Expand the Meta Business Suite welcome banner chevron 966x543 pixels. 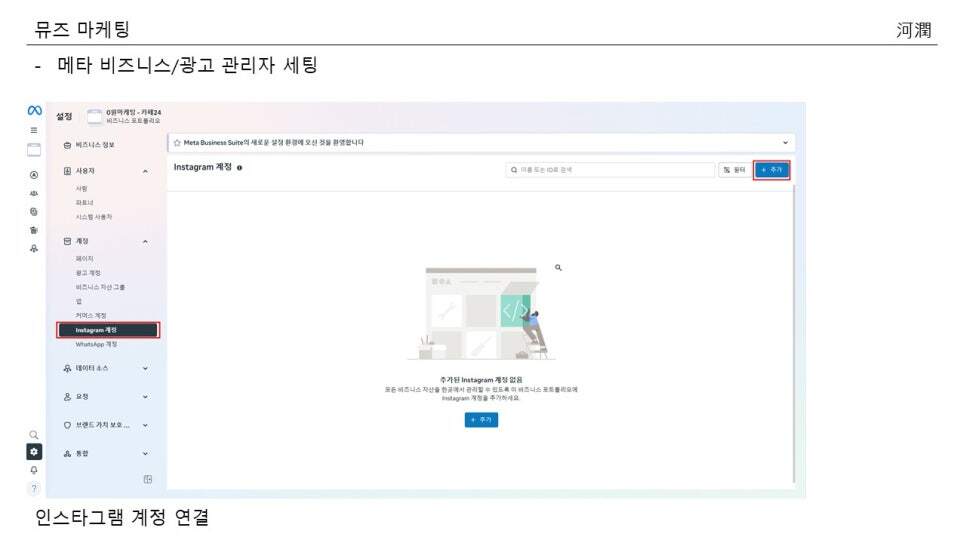(785, 142)
